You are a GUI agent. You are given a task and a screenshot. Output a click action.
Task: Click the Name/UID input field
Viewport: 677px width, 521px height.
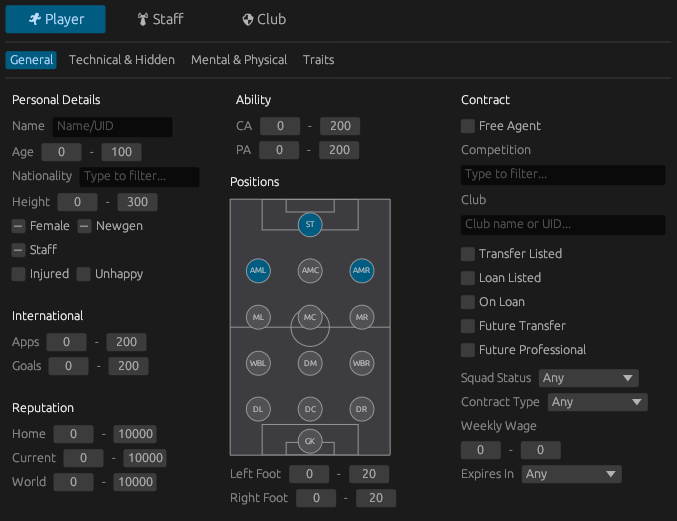pos(112,127)
